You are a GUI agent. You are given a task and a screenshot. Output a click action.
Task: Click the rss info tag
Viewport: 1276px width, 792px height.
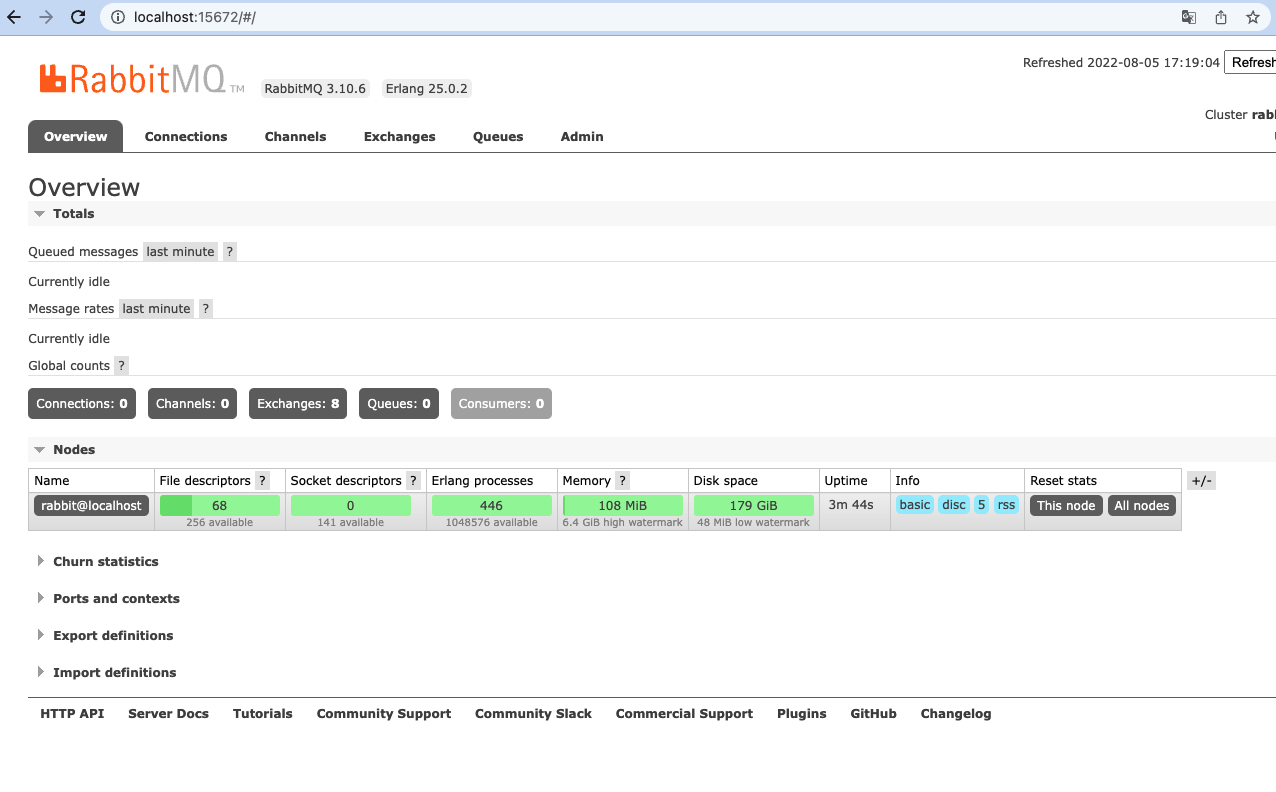click(x=1006, y=505)
